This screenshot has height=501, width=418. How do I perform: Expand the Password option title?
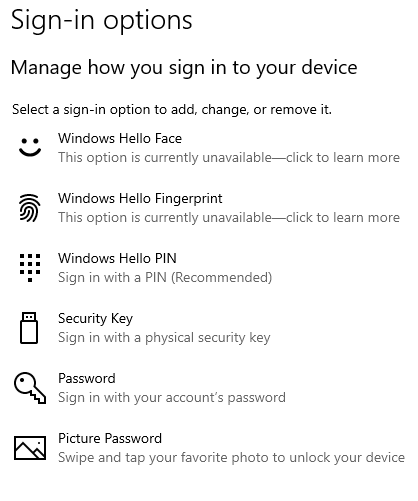(x=87, y=378)
